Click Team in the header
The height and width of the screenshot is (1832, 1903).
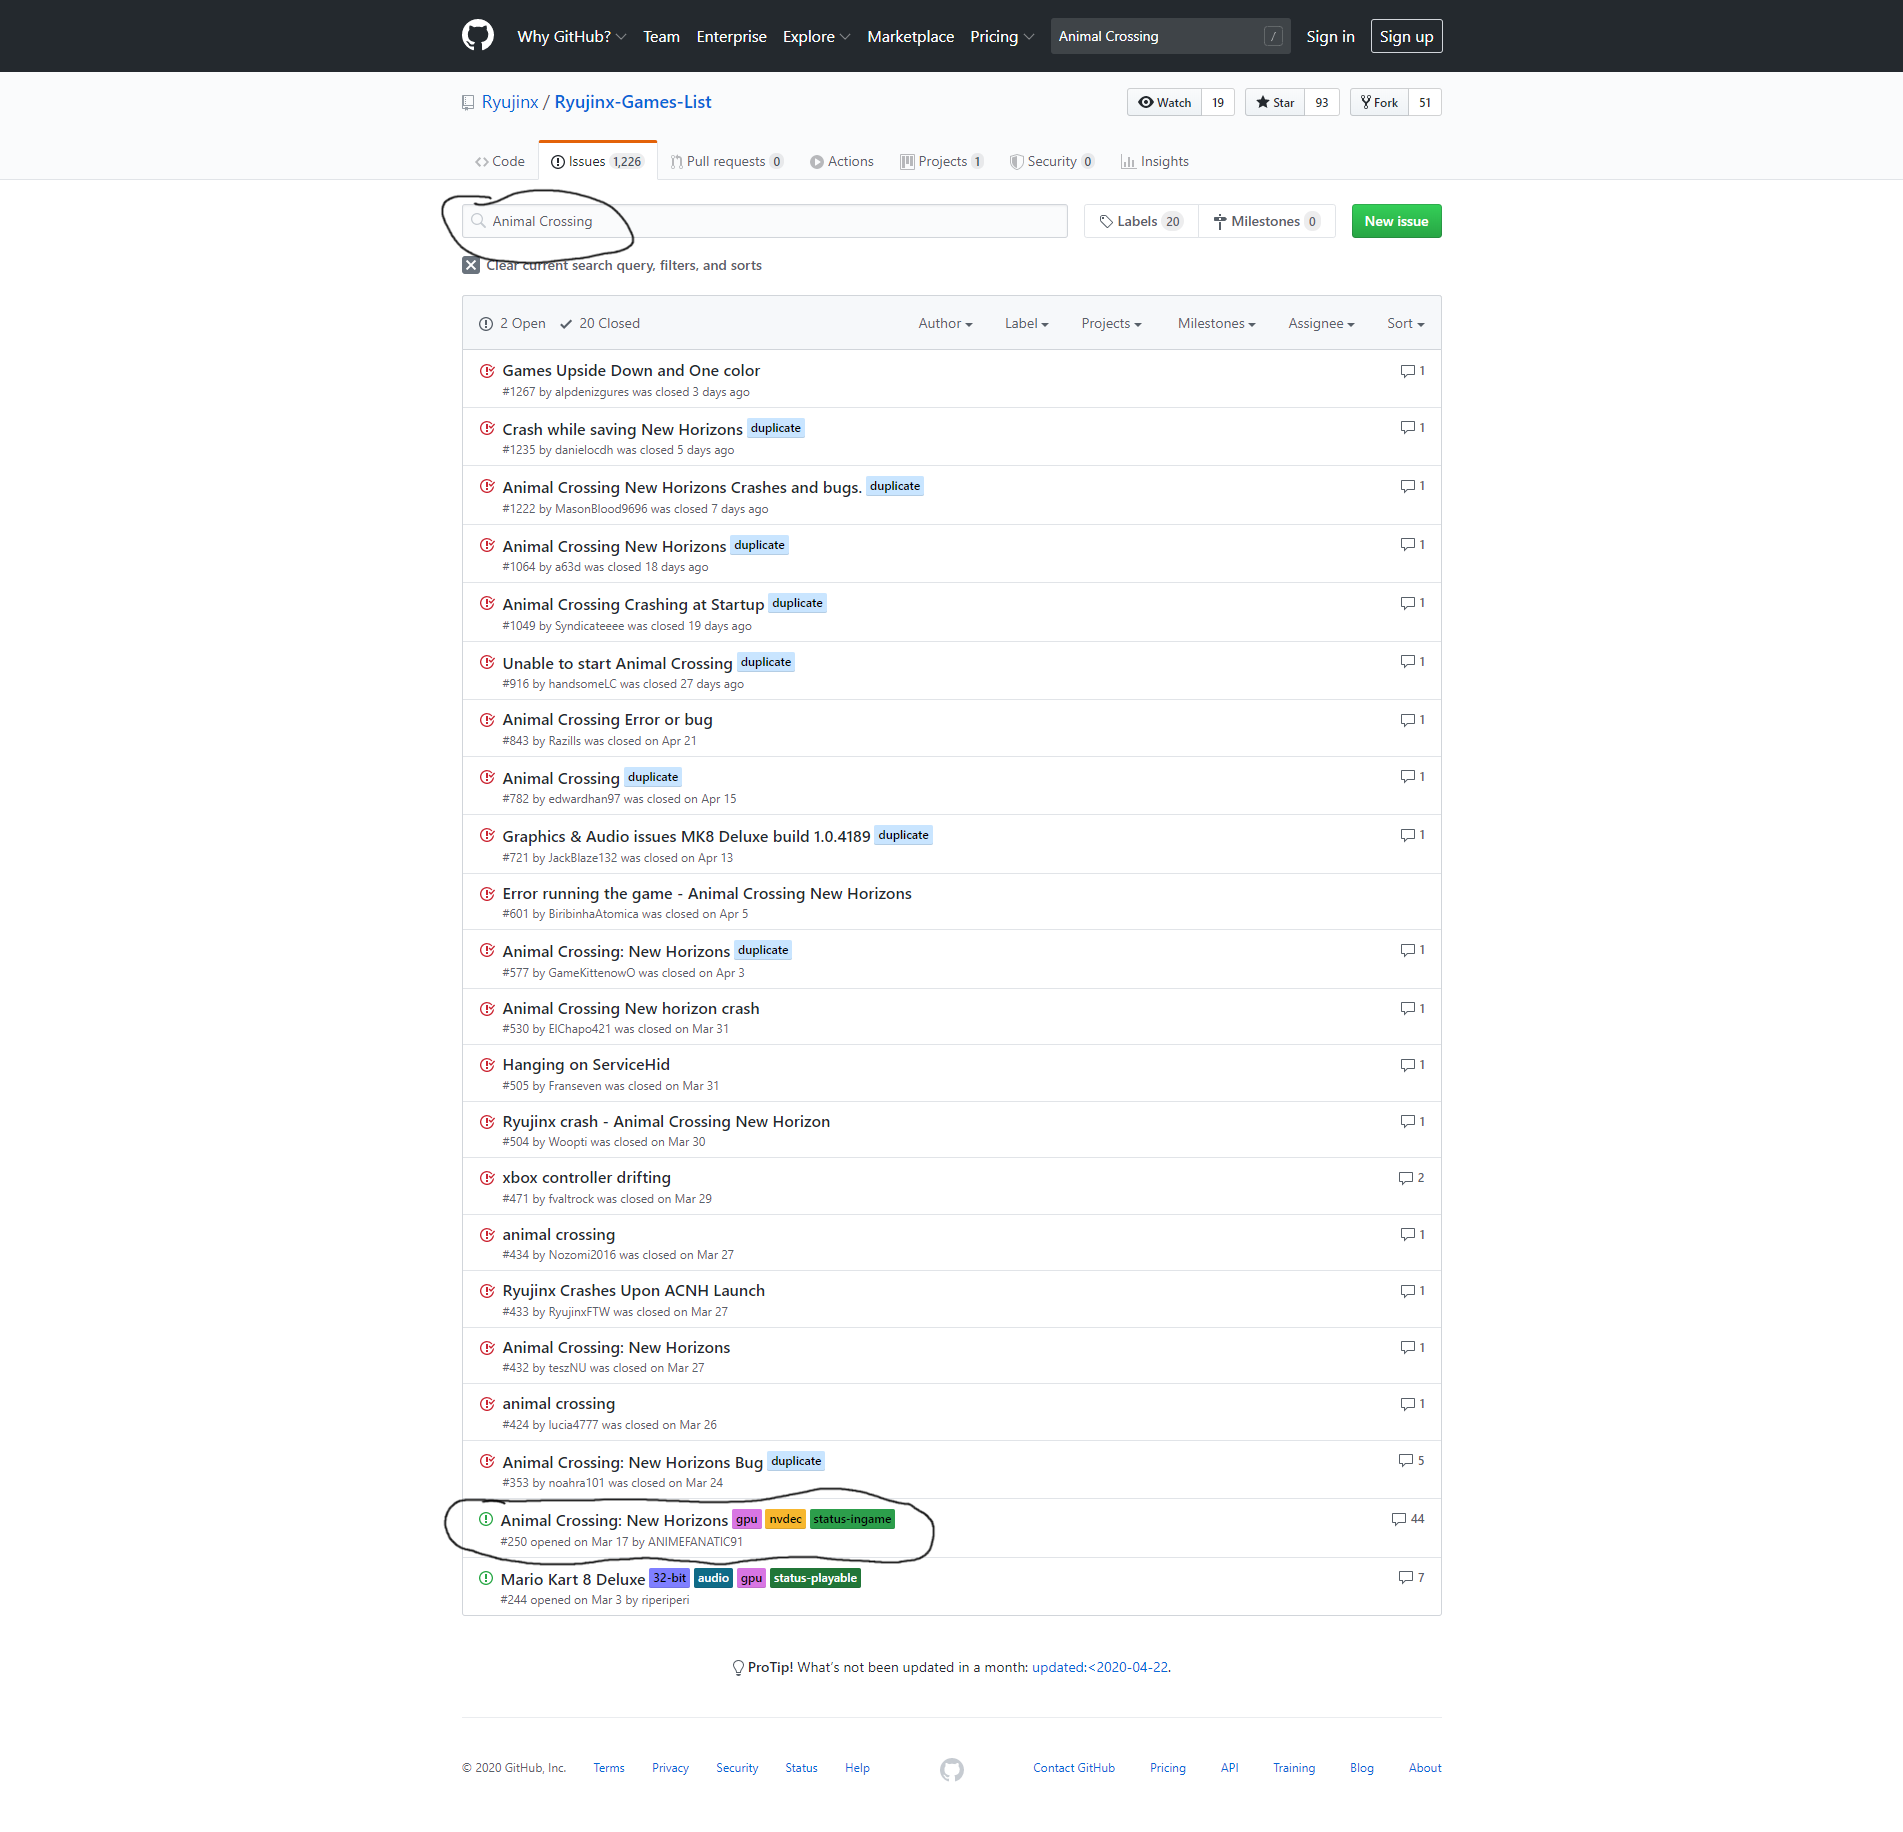tap(661, 36)
